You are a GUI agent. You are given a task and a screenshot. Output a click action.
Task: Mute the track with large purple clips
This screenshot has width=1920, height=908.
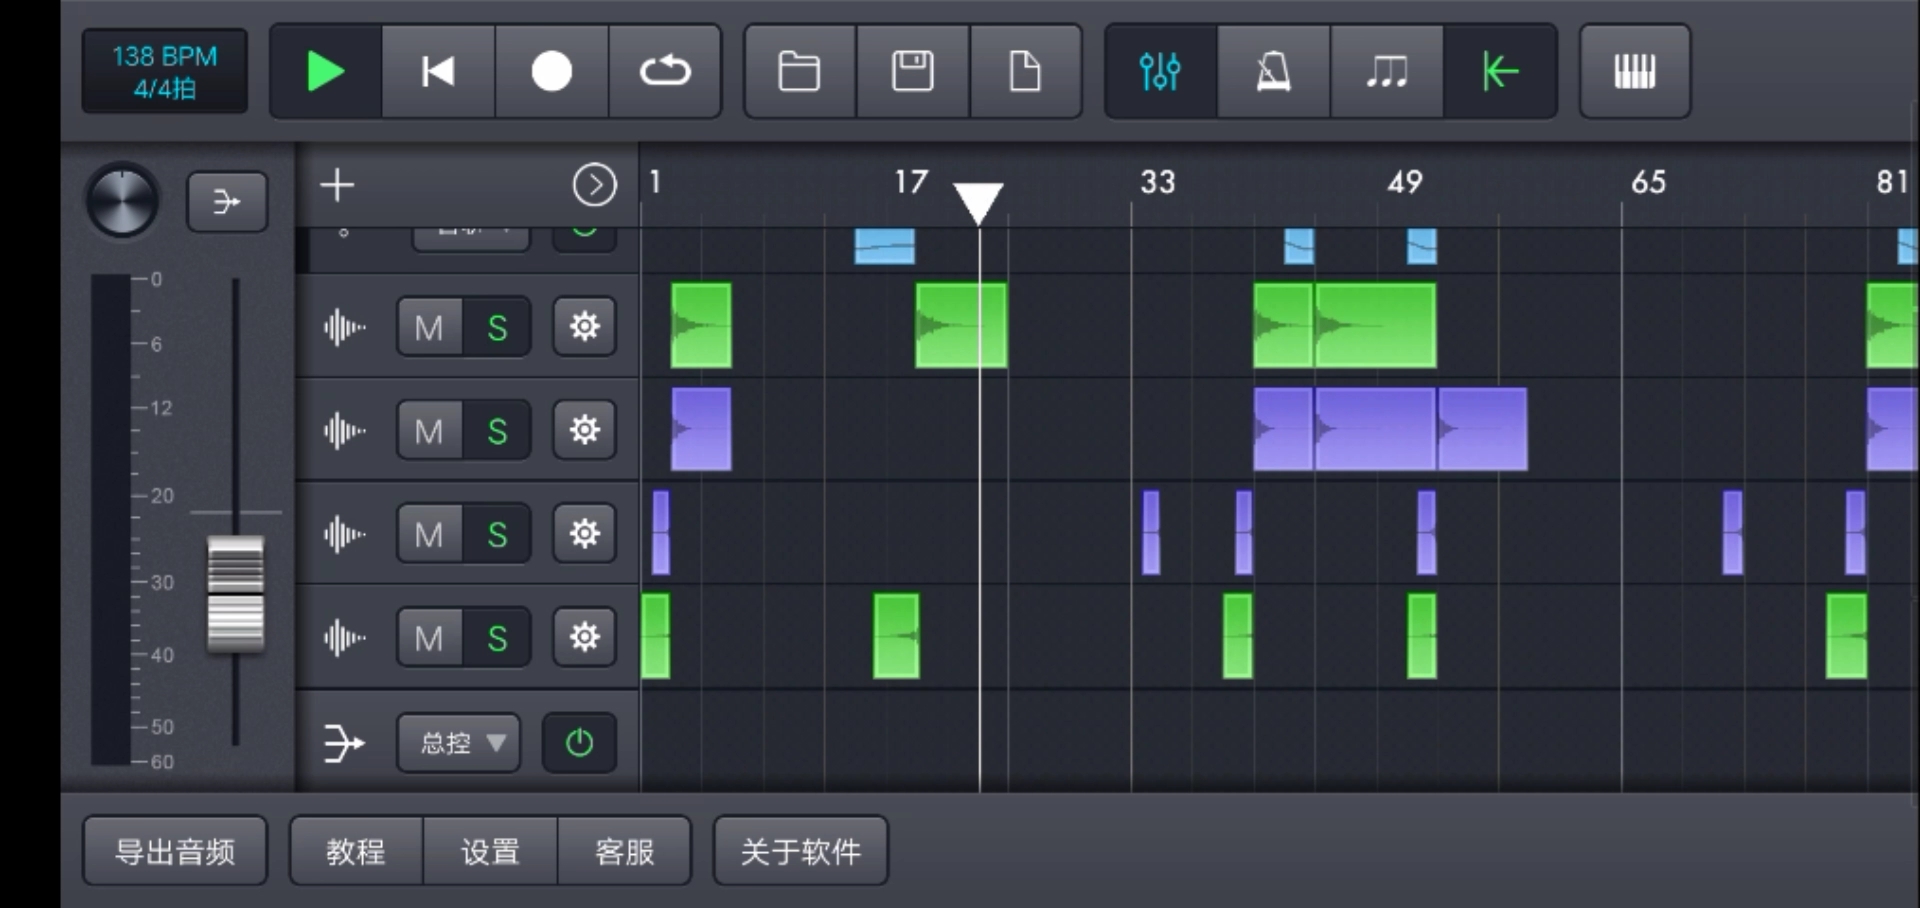[430, 431]
